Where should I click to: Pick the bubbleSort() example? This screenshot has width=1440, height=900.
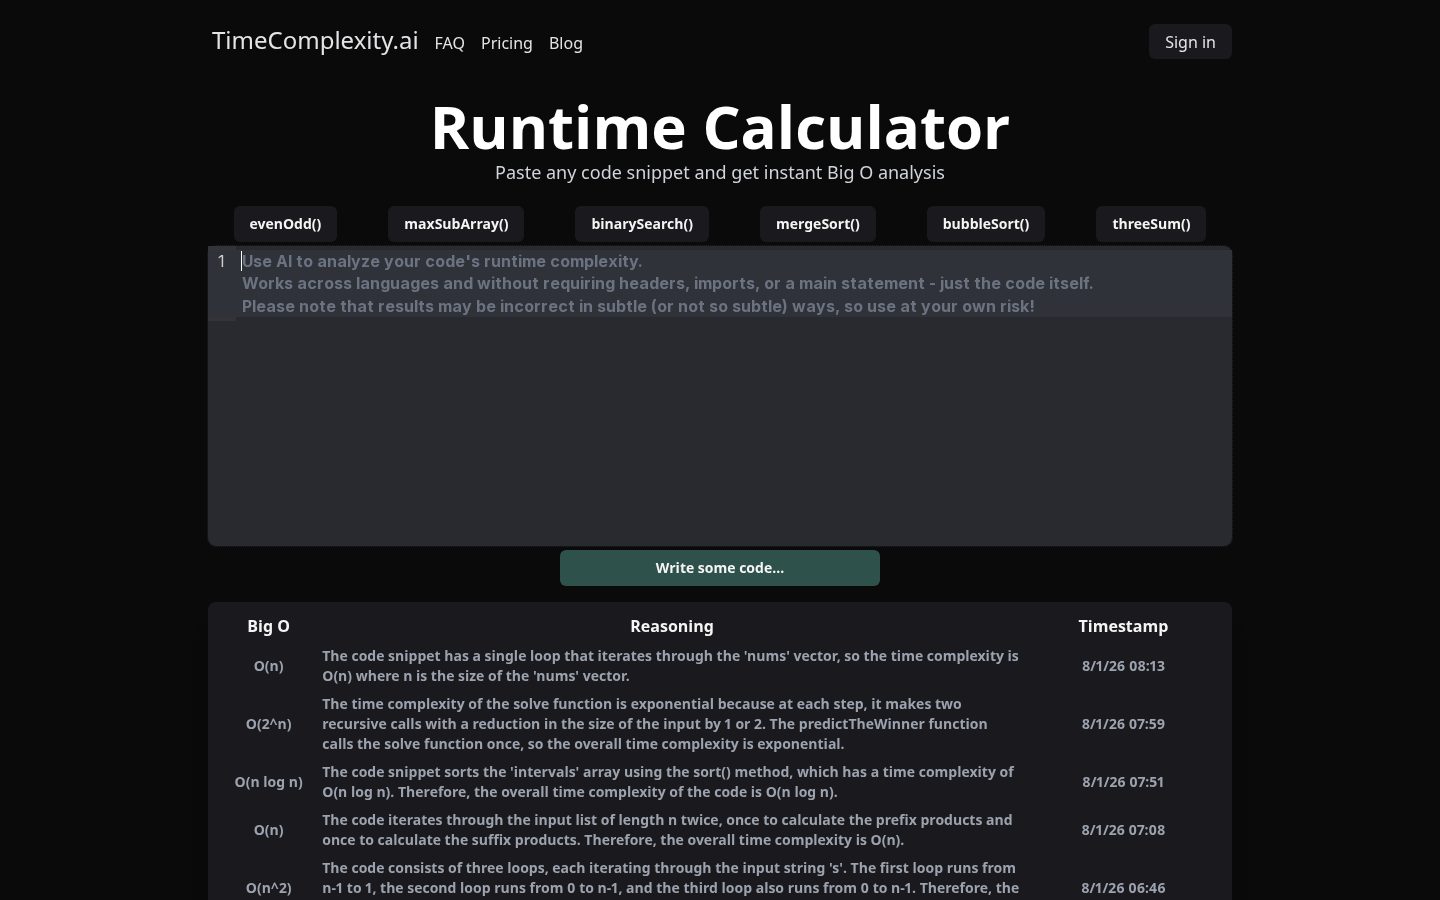click(986, 224)
